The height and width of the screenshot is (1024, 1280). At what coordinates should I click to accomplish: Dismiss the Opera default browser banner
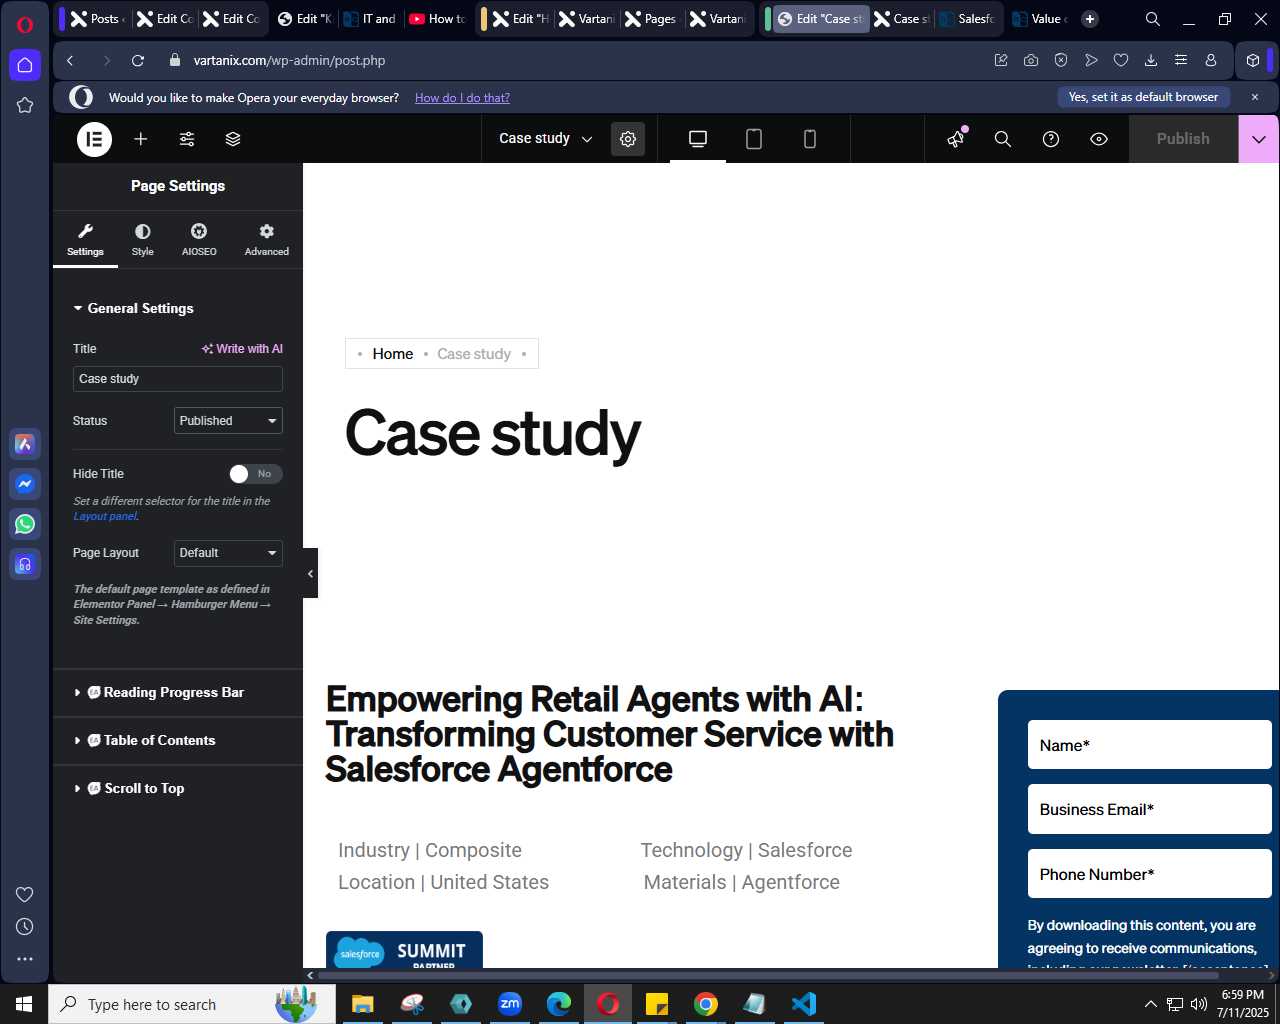[1255, 97]
